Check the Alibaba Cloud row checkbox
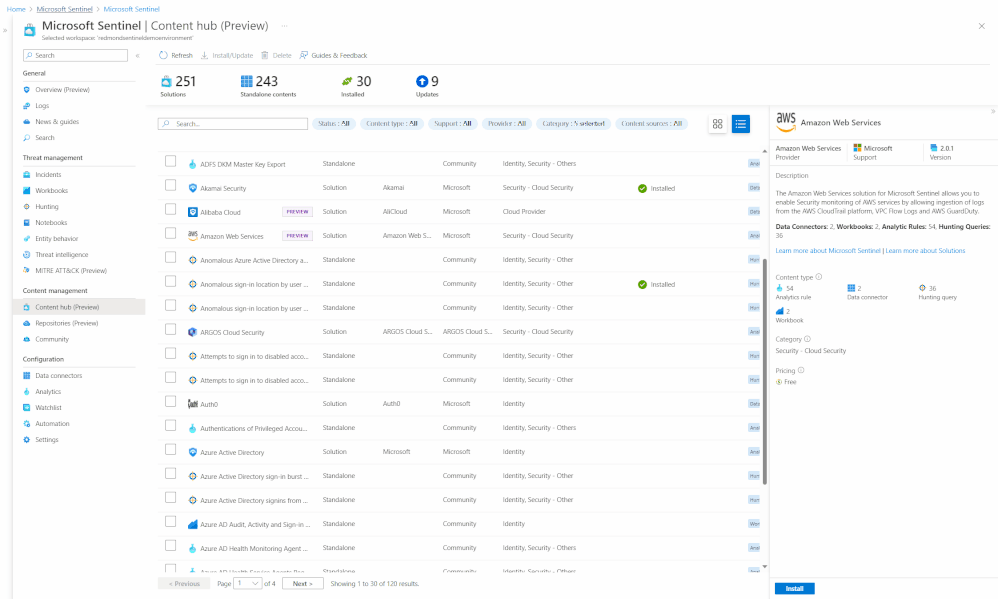The width and height of the screenshot is (998, 599). 171,209
